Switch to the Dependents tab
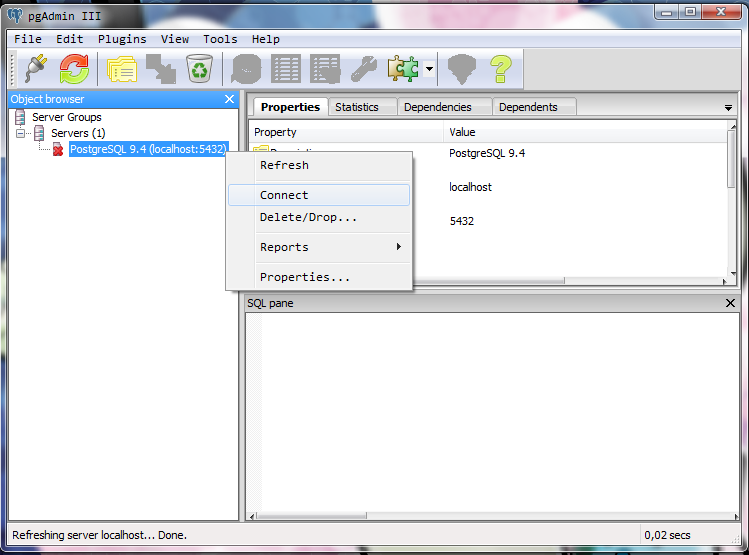749x555 pixels. 534,107
